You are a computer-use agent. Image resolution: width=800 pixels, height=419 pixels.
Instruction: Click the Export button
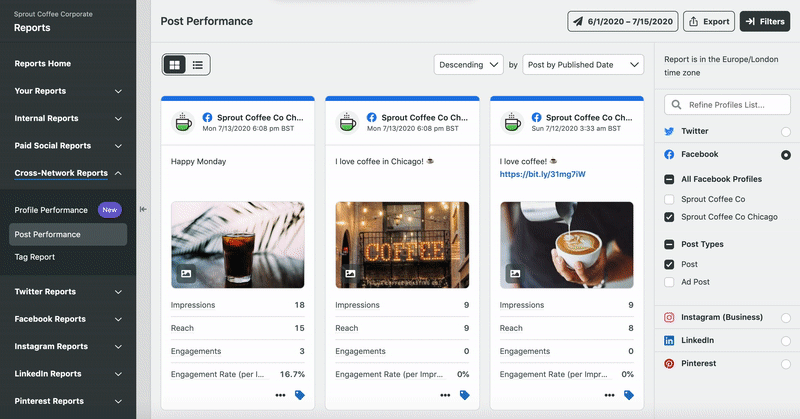(709, 21)
